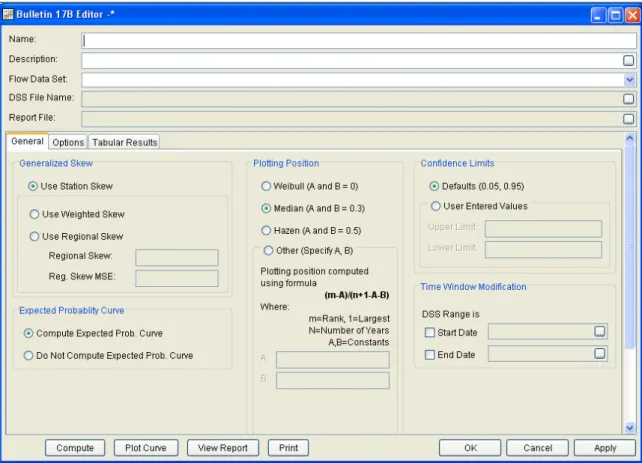This screenshot has width=642, height=463.
Task: Click the Name input field
Action: (359, 41)
